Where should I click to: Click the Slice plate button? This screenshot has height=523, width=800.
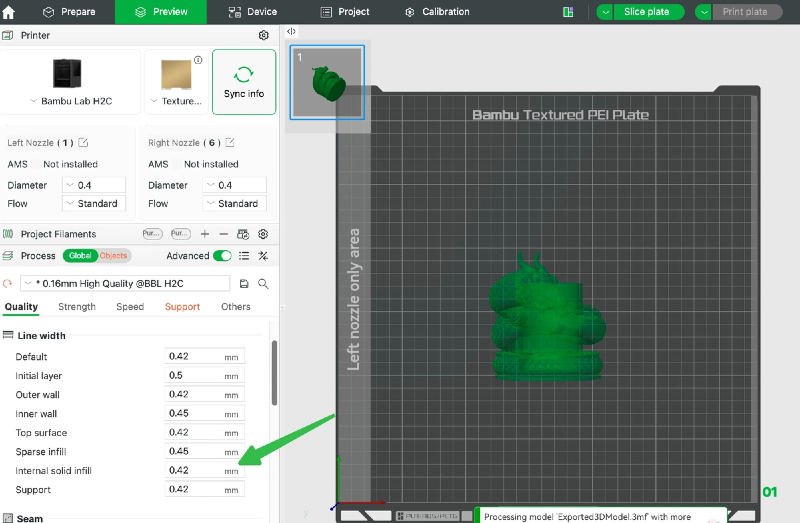click(x=648, y=12)
